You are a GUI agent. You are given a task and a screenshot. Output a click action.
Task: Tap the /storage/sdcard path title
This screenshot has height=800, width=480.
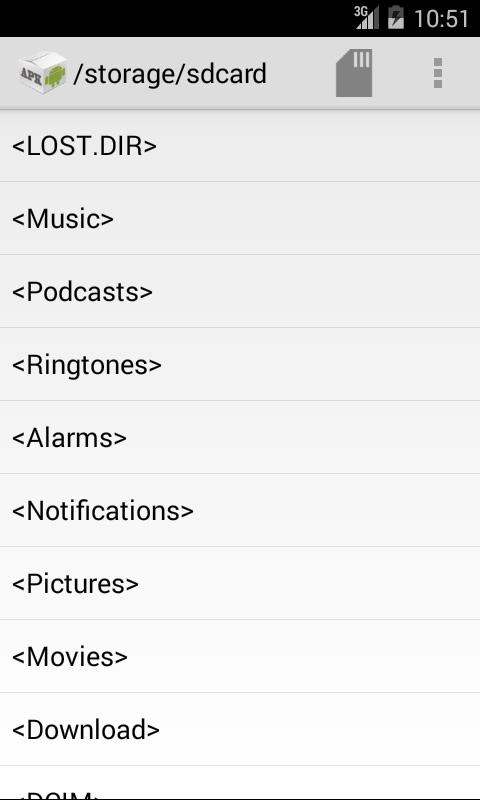[170, 74]
